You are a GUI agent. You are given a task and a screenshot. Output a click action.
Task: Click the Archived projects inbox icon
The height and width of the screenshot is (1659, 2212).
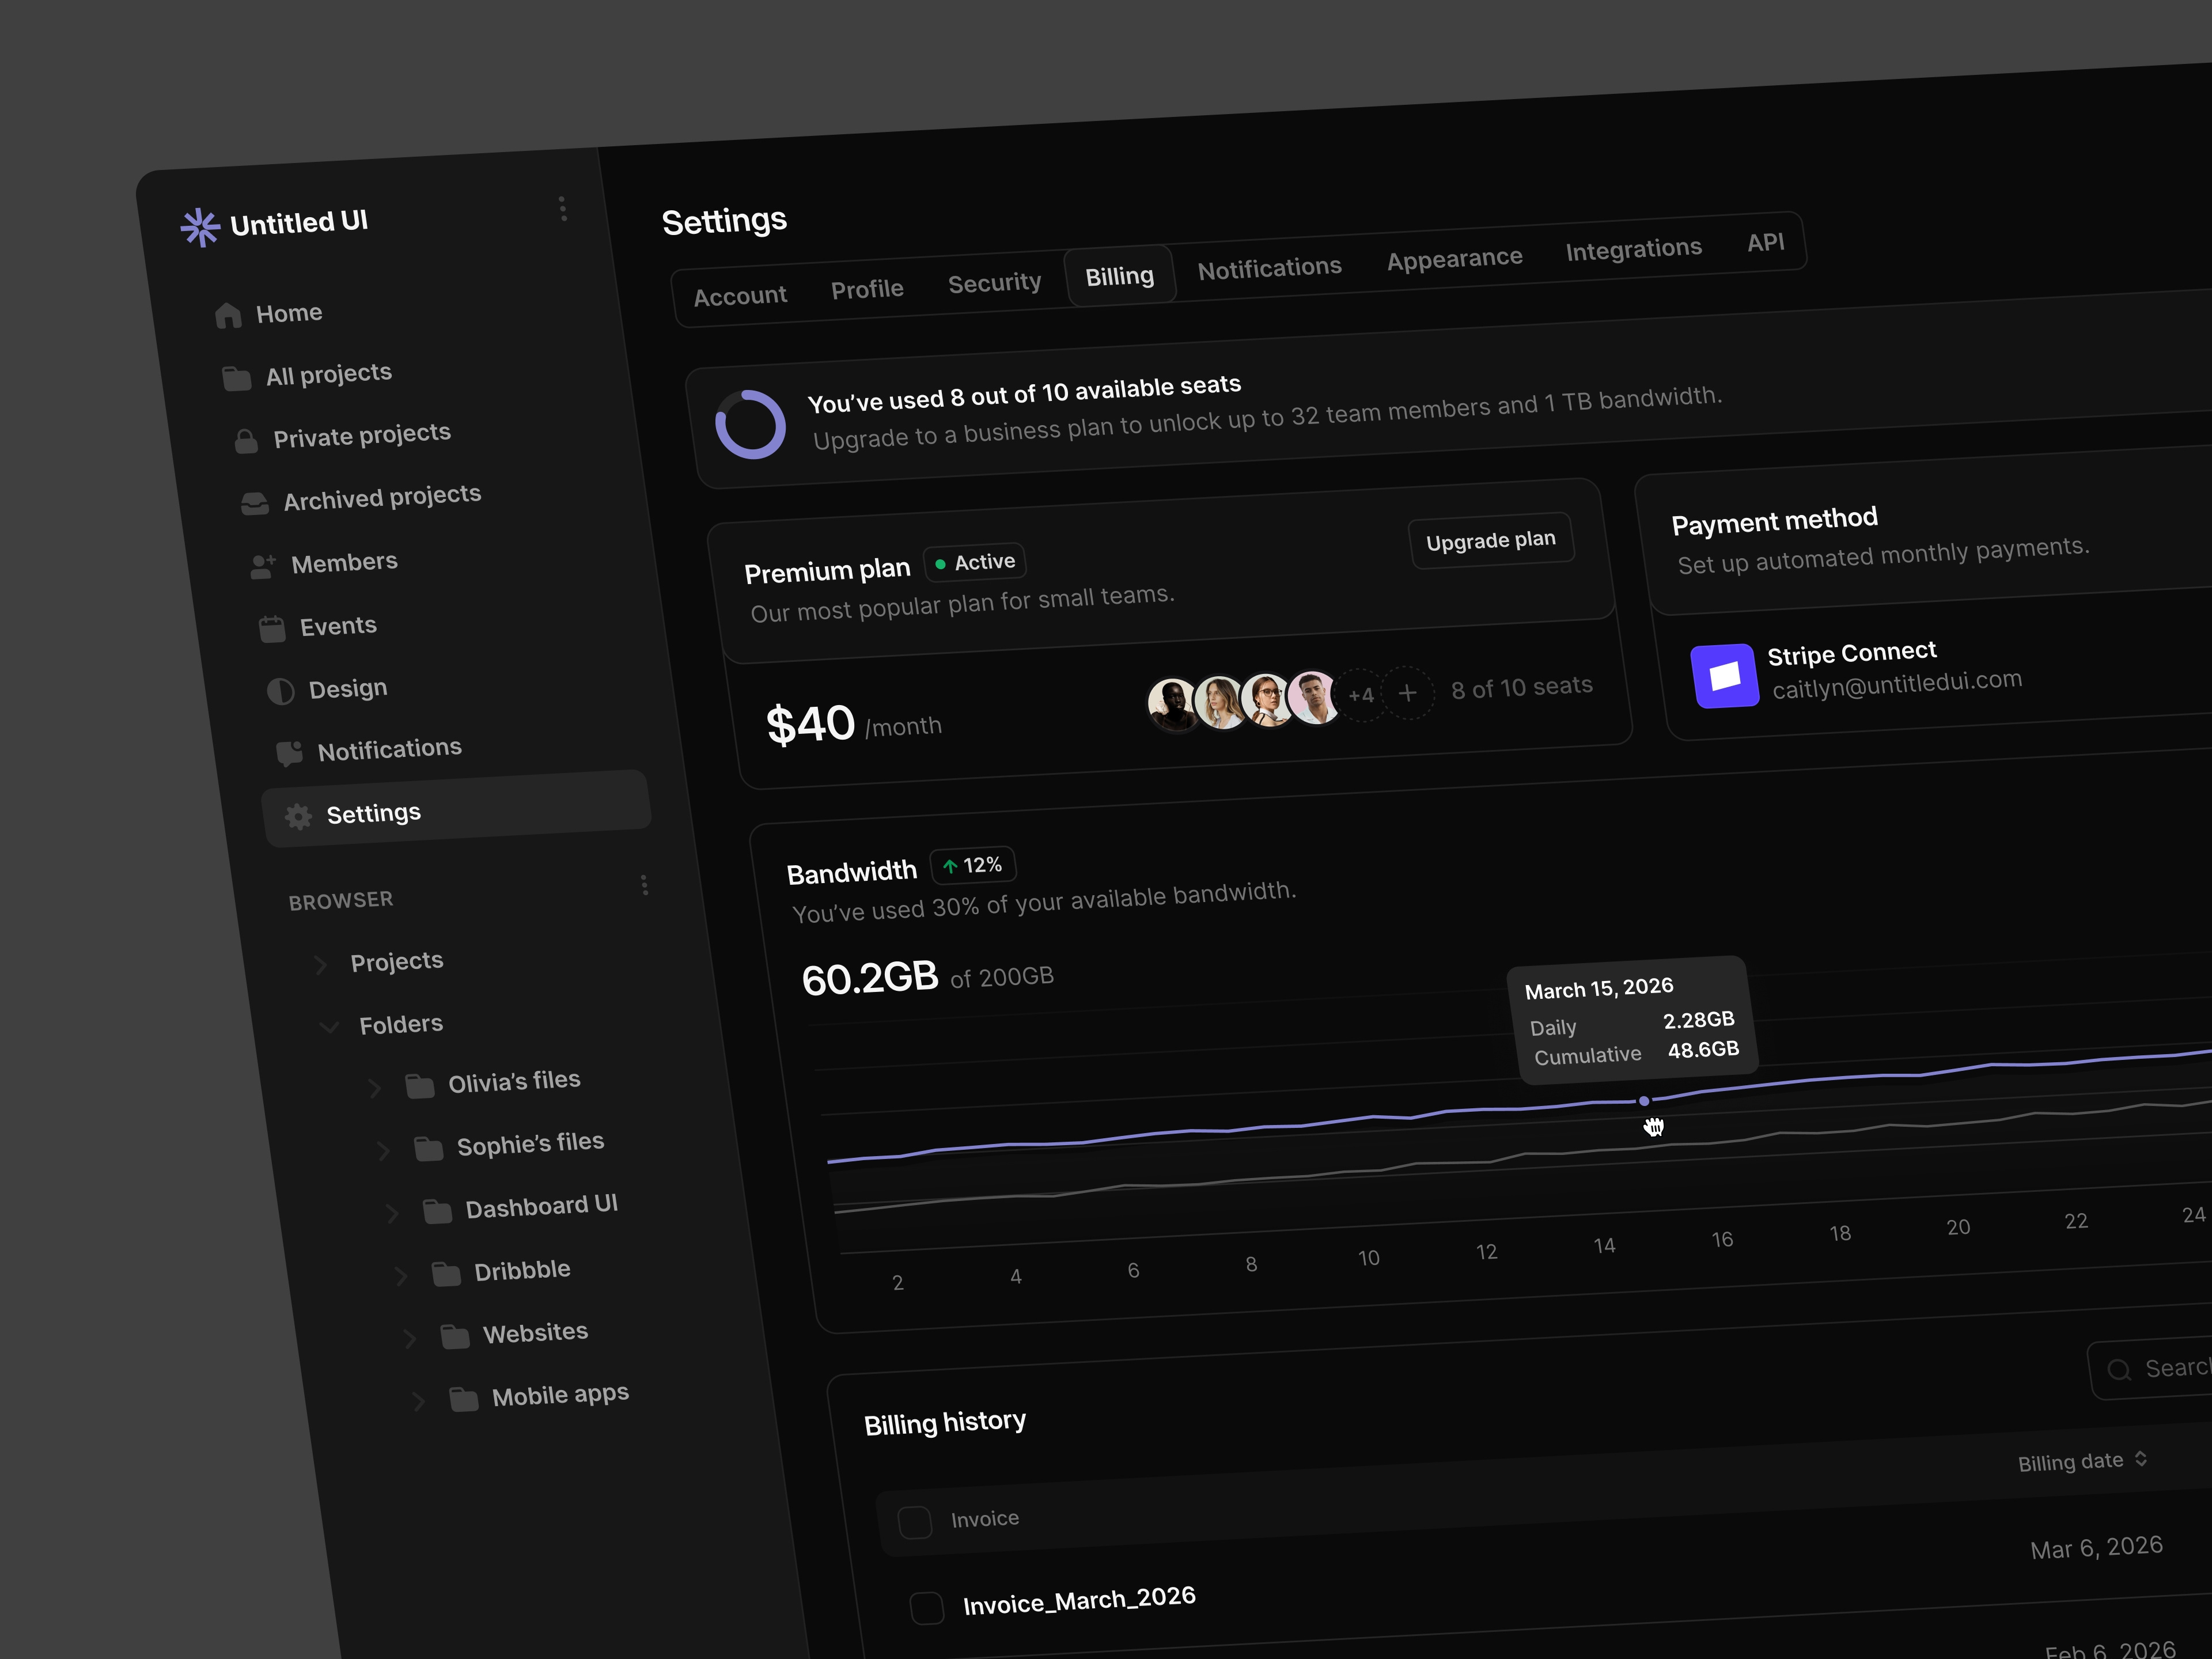254,503
